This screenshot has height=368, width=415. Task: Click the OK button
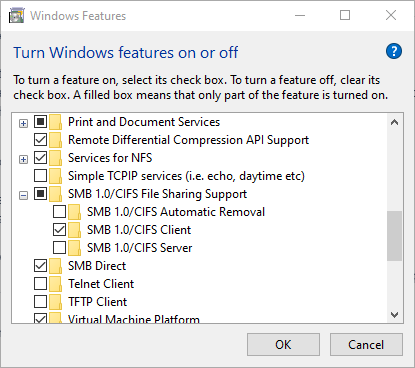(283, 344)
